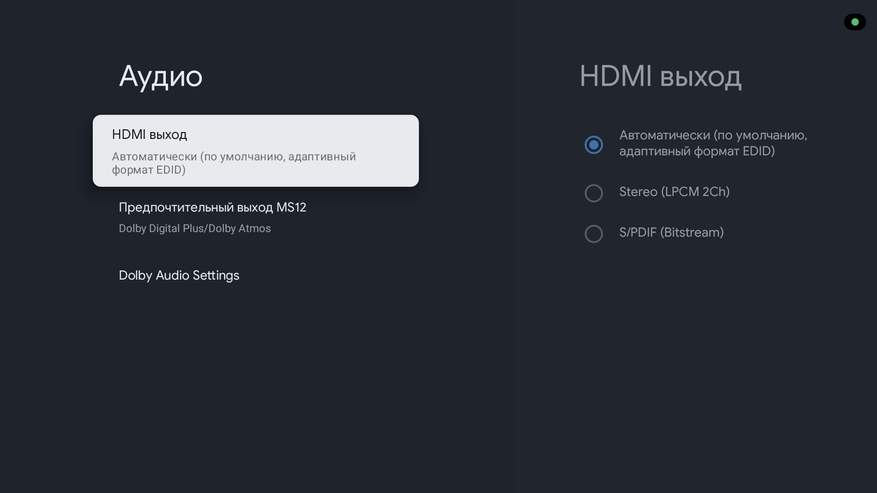The width and height of the screenshot is (877, 493).
Task: Click the Аудио page heading
Action: click(x=160, y=76)
